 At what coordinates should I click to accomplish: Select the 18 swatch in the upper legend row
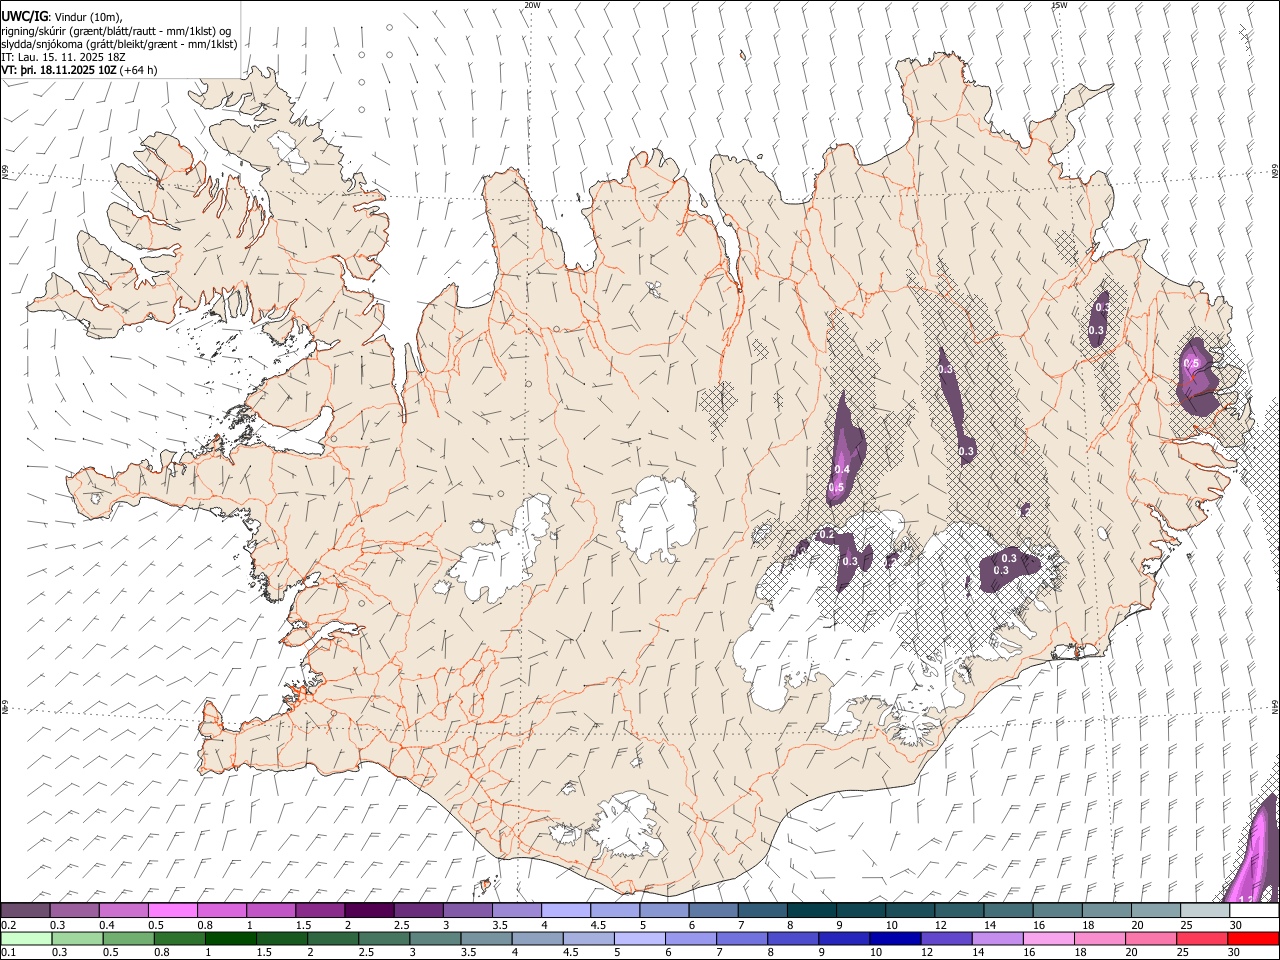pos(1107,911)
